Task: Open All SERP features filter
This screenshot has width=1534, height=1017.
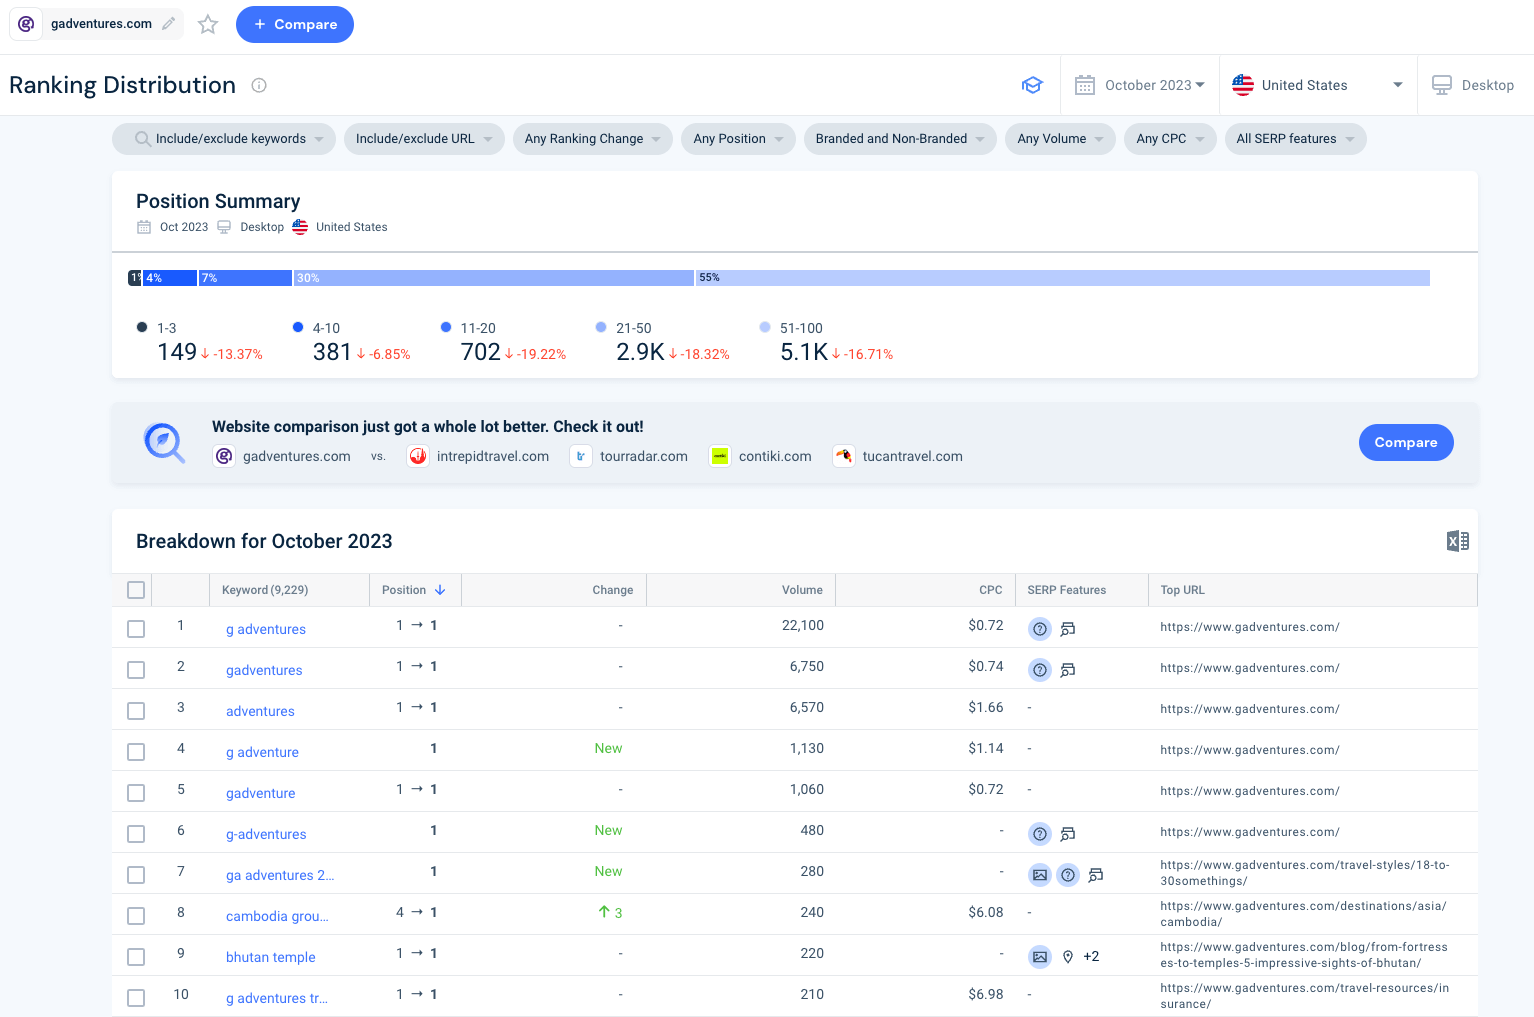Action: (x=1296, y=139)
